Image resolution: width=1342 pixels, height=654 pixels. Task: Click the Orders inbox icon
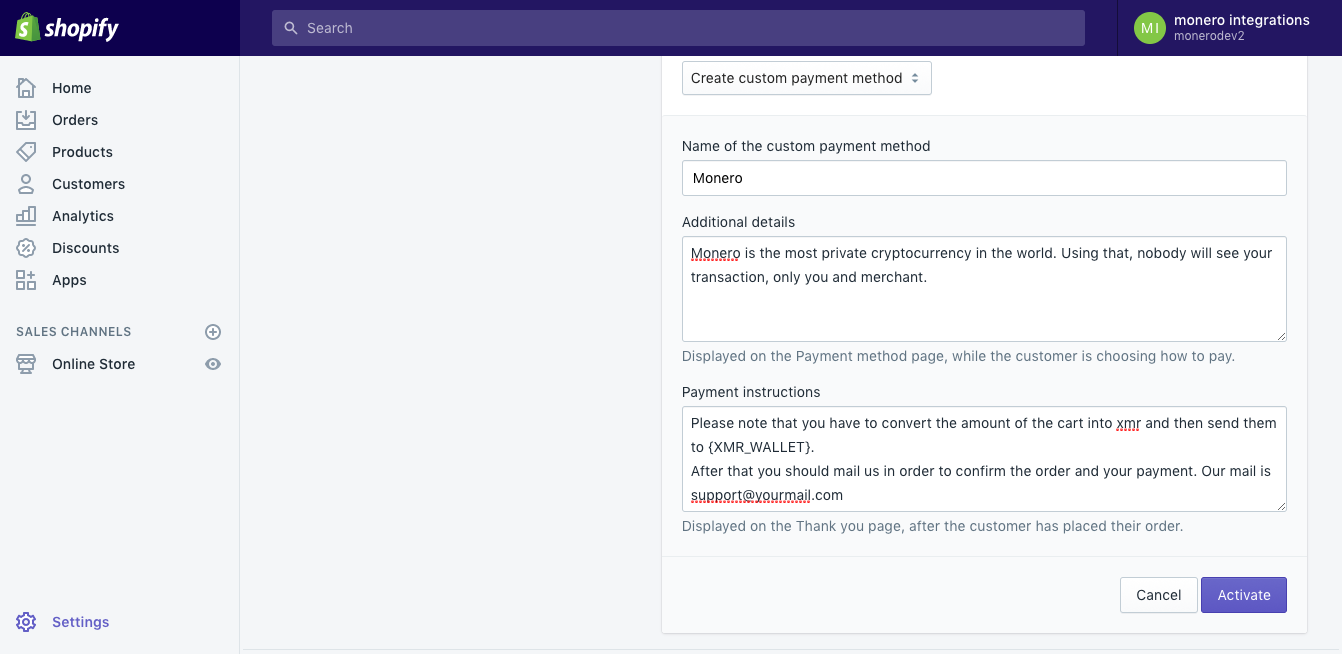click(26, 120)
